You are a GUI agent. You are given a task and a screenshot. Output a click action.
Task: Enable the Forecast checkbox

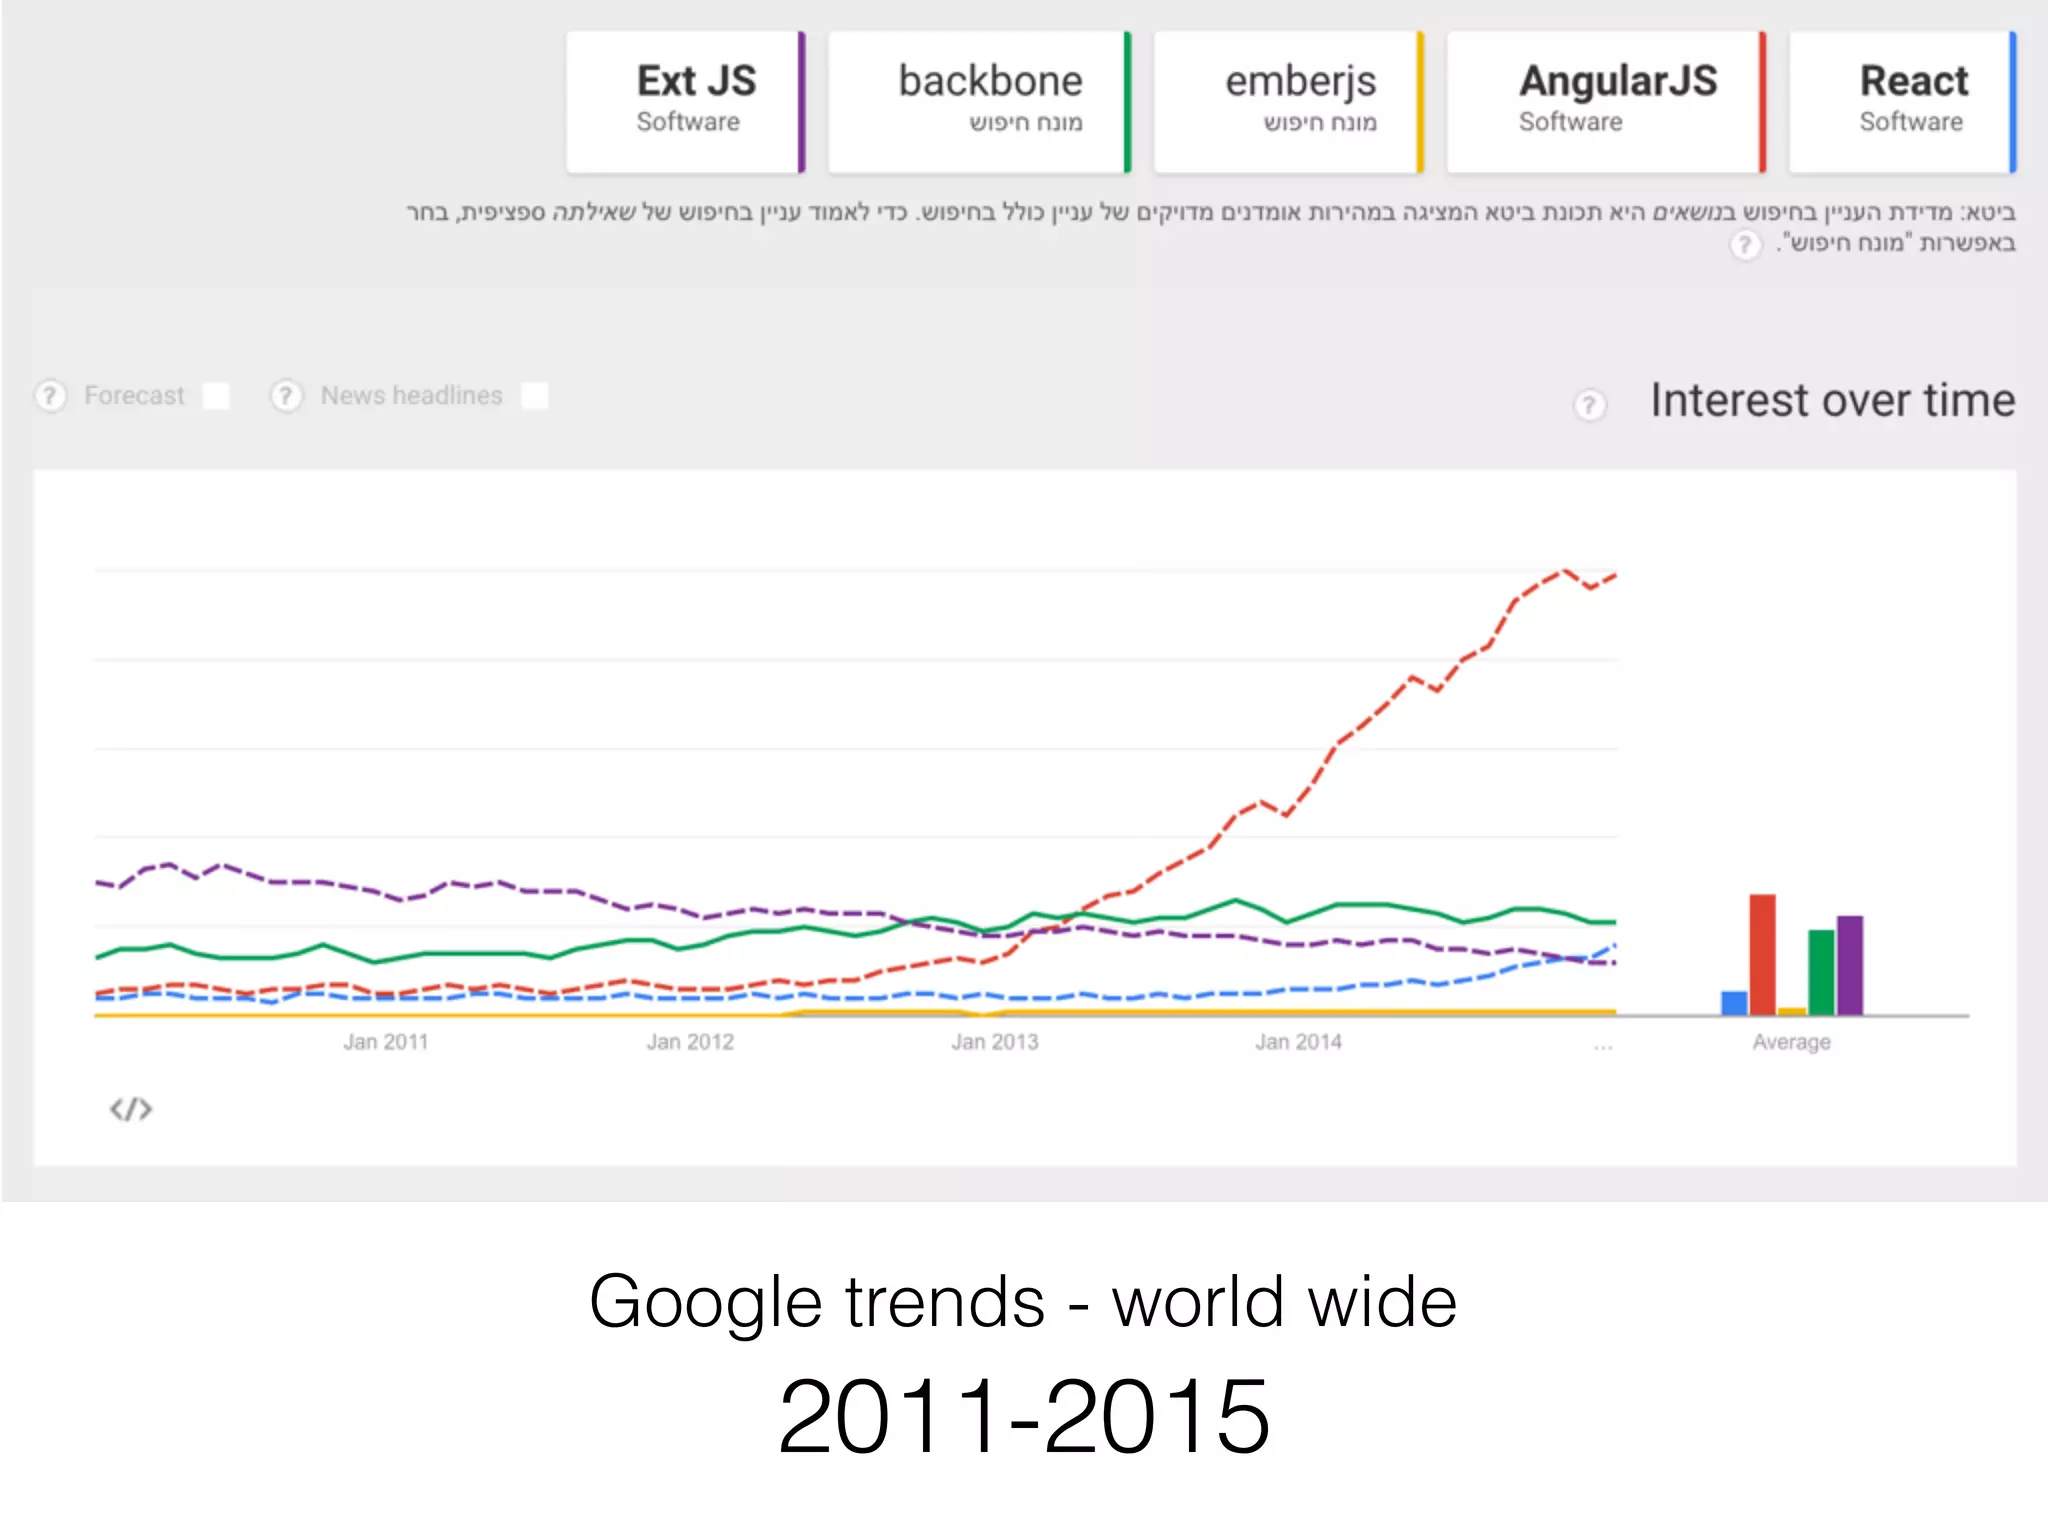216,396
